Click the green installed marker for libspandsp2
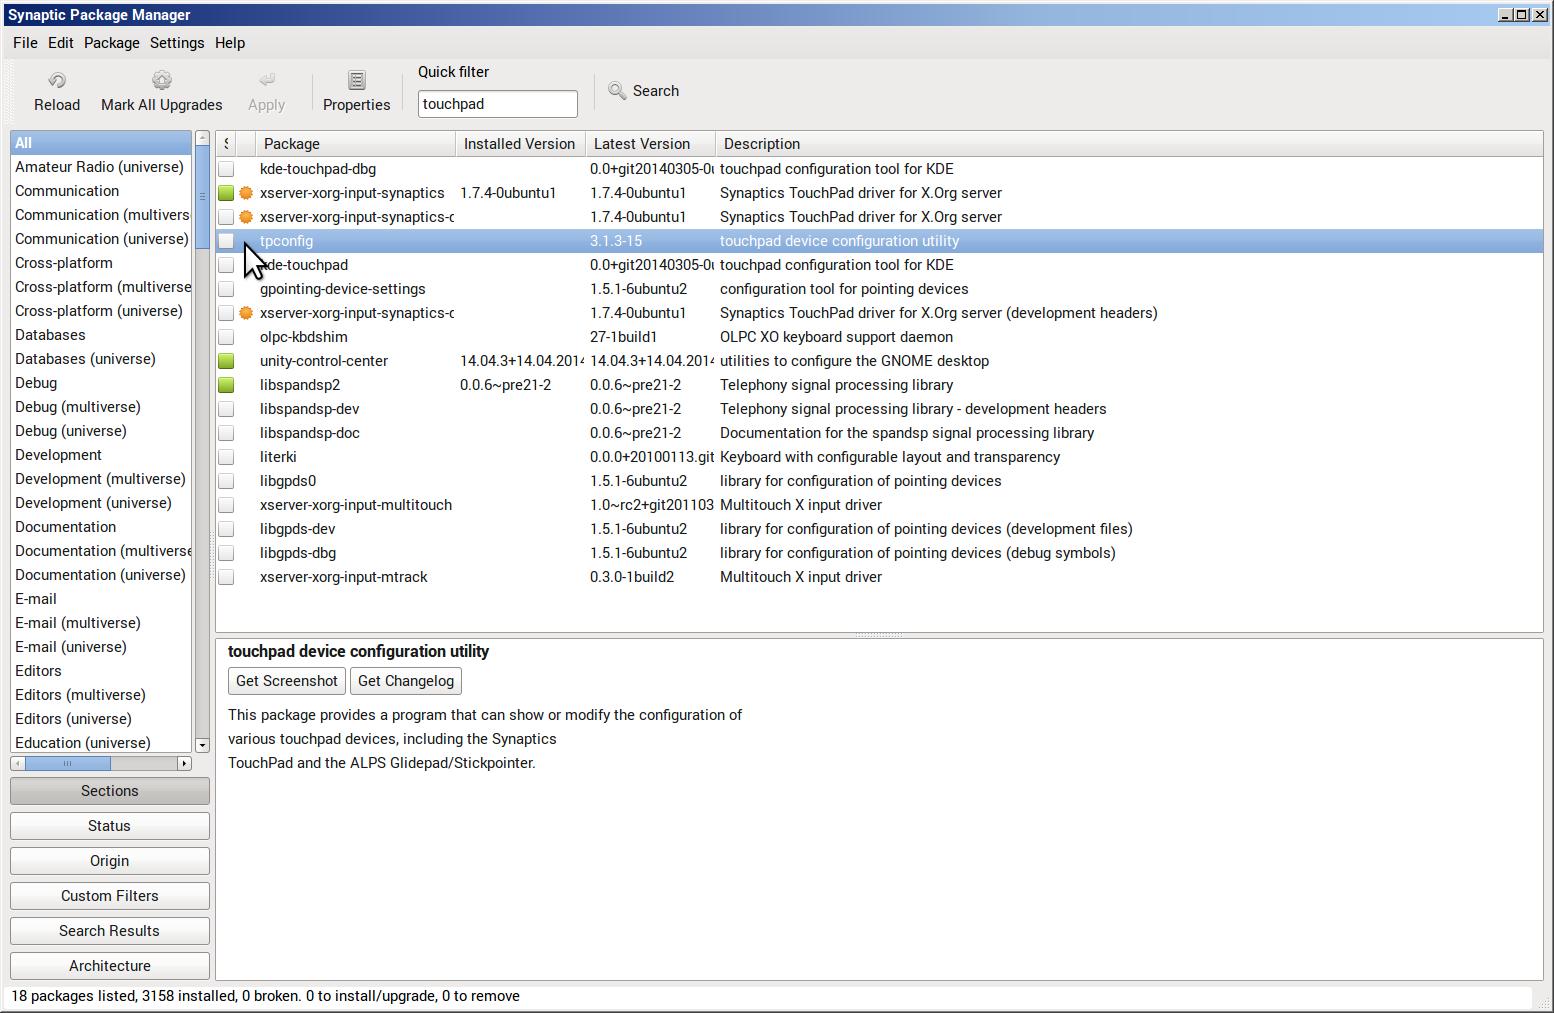The image size is (1554, 1013). (226, 385)
